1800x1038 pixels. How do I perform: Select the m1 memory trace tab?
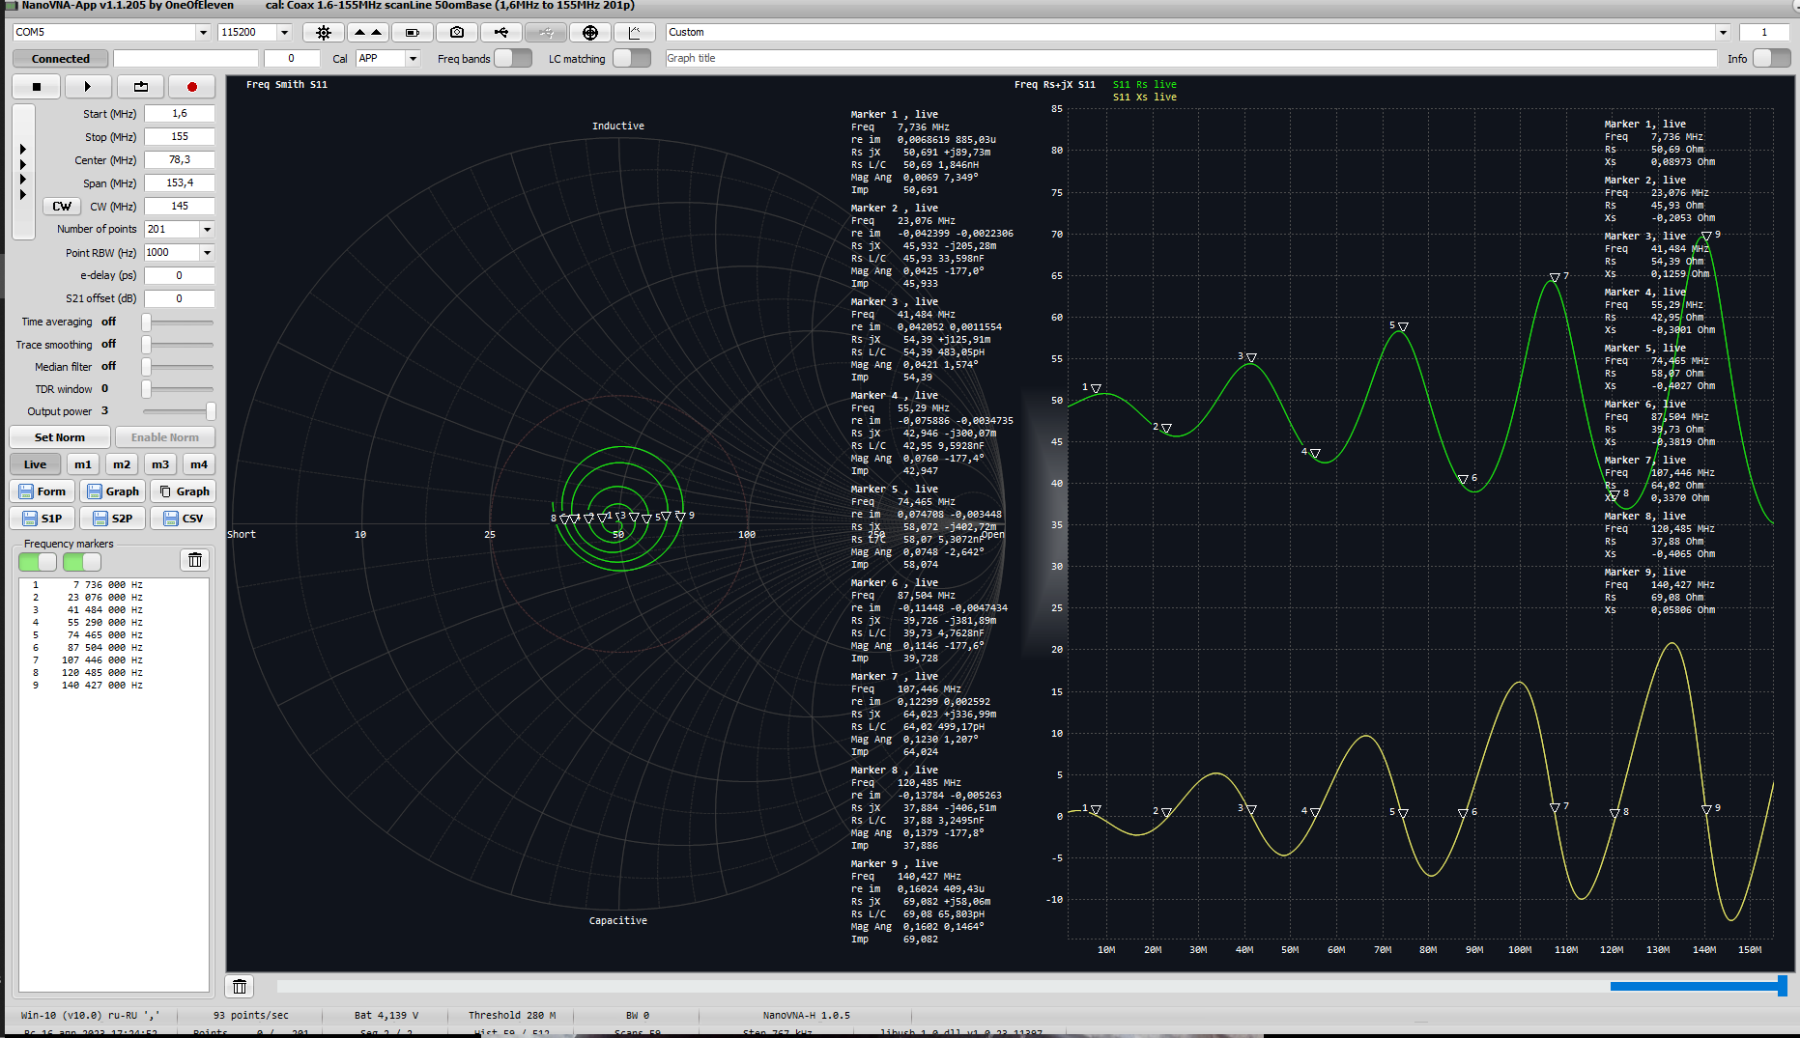[83, 464]
